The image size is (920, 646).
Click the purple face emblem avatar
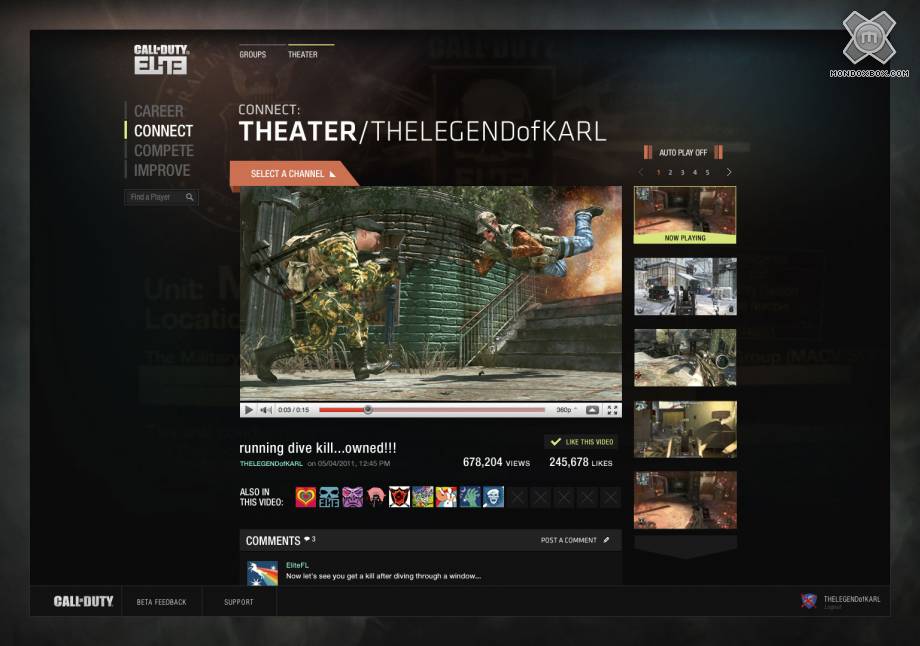(x=353, y=497)
